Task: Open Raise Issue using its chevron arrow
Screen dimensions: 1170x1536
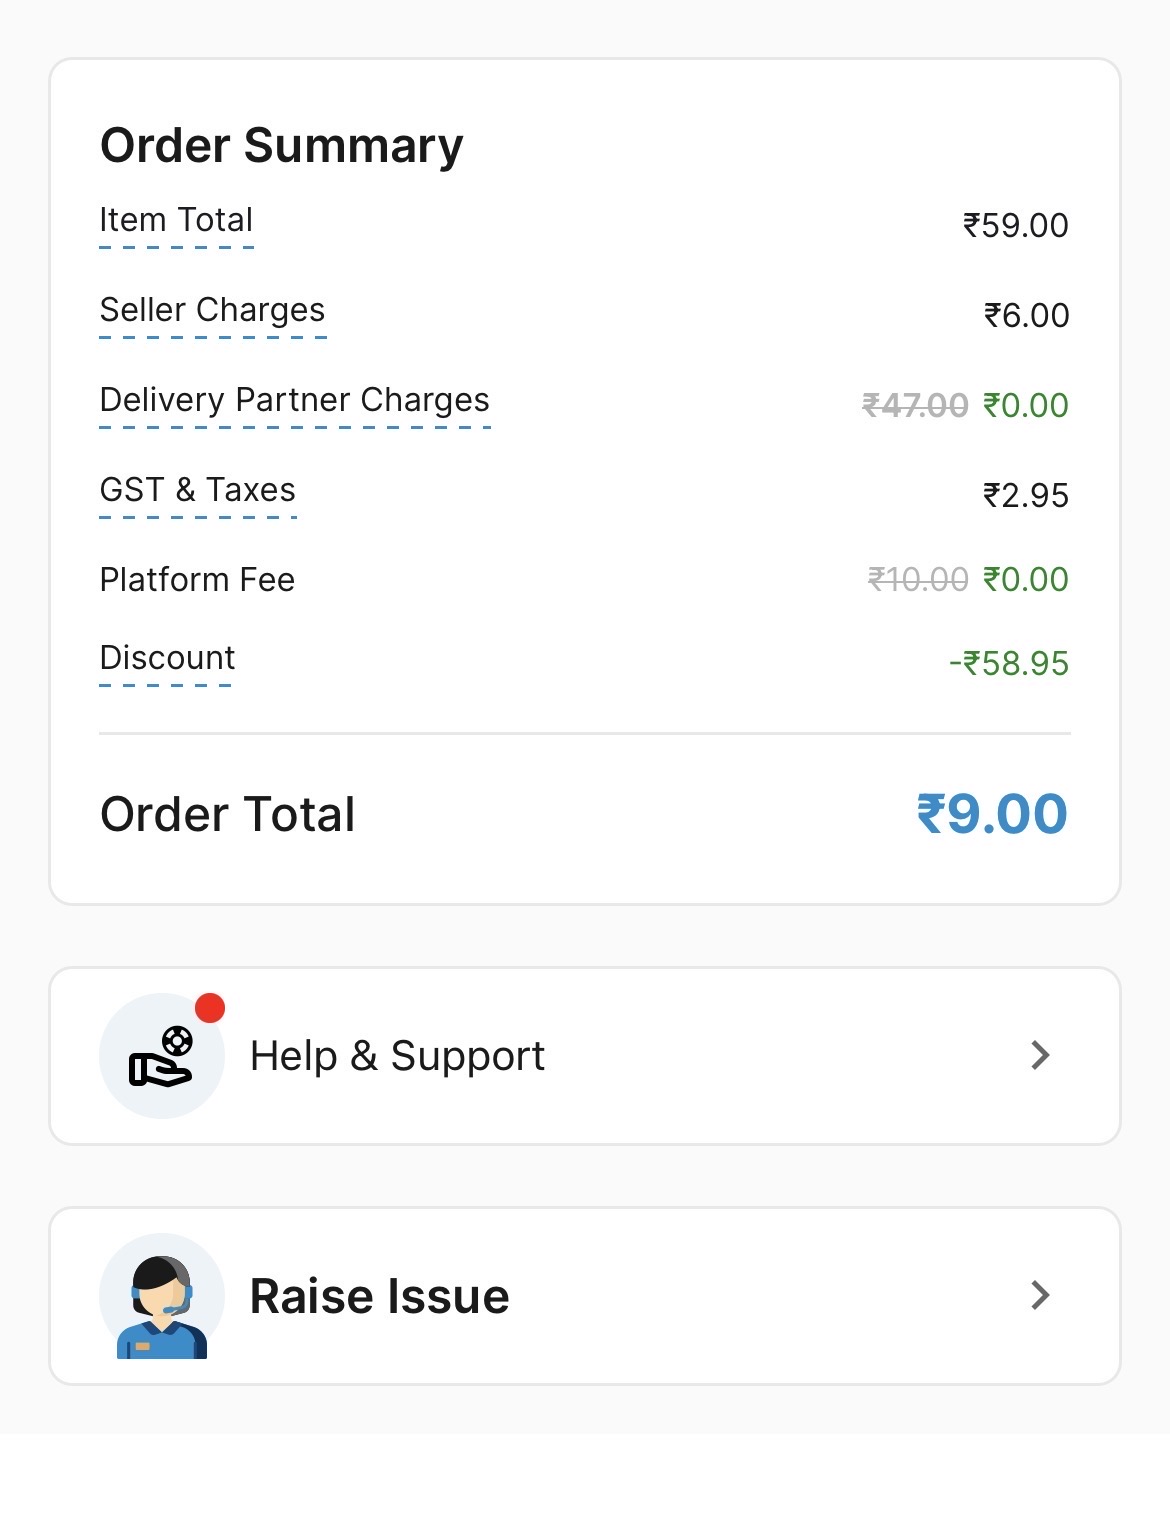Action: [1040, 1295]
